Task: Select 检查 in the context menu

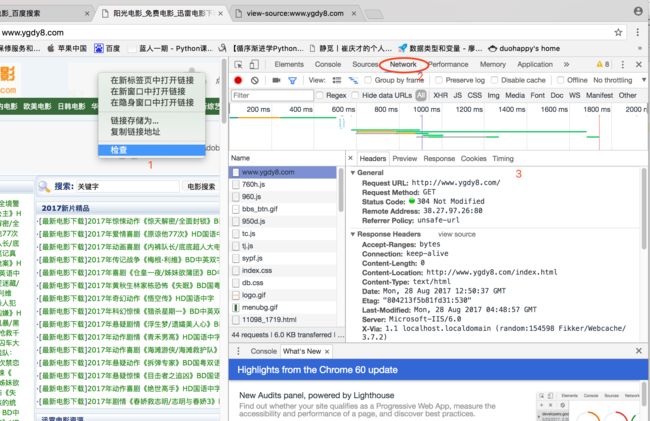Action: 152,150
